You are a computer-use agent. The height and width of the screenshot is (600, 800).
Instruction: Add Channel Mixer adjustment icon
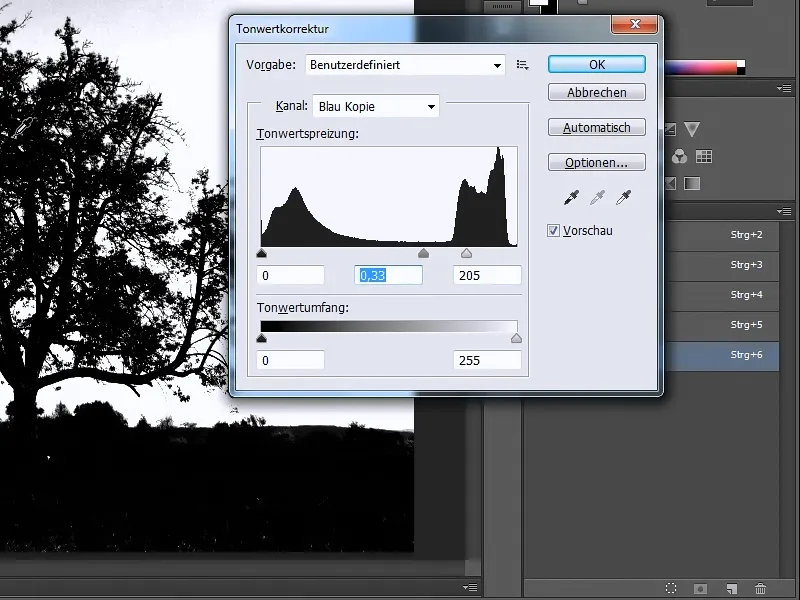click(679, 156)
